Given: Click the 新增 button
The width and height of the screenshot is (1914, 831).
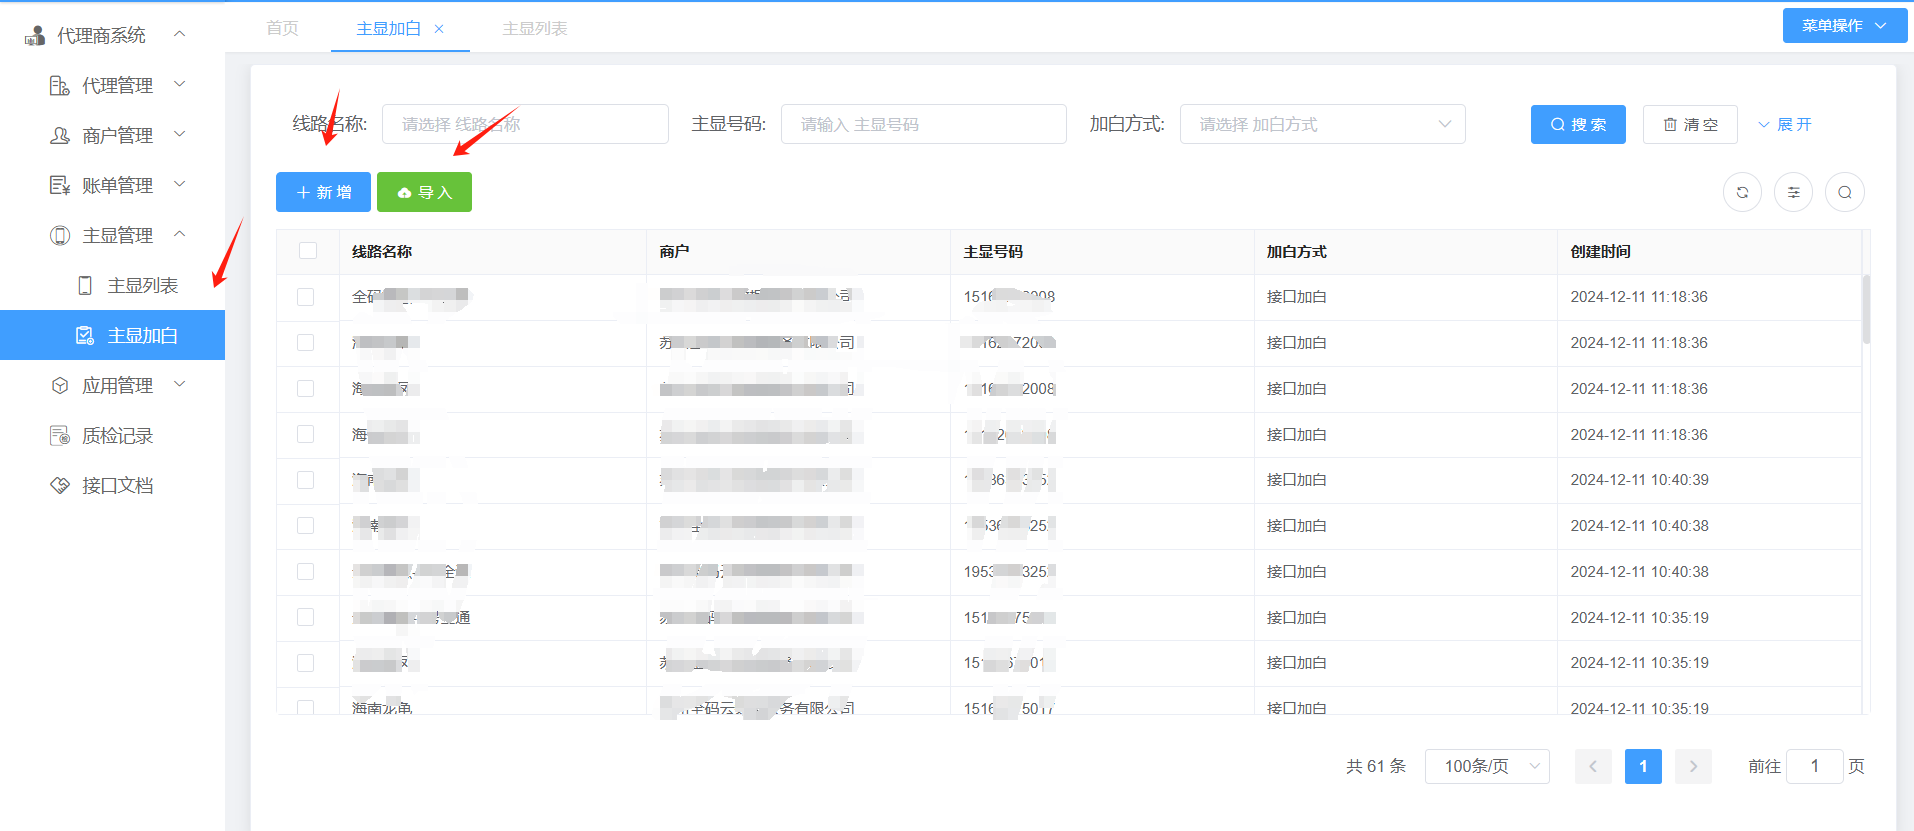Looking at the screenshot, I should pos(323,192).
